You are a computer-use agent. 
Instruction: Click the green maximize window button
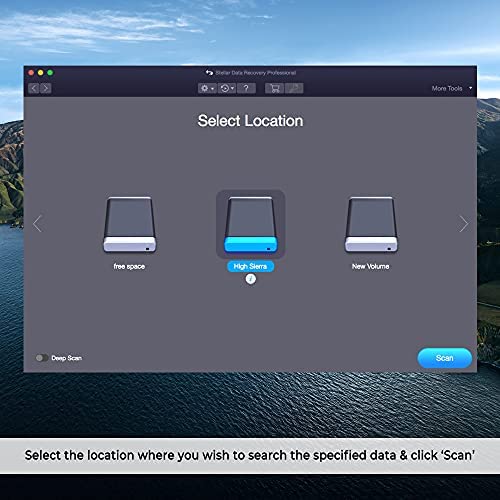[50, 72]
